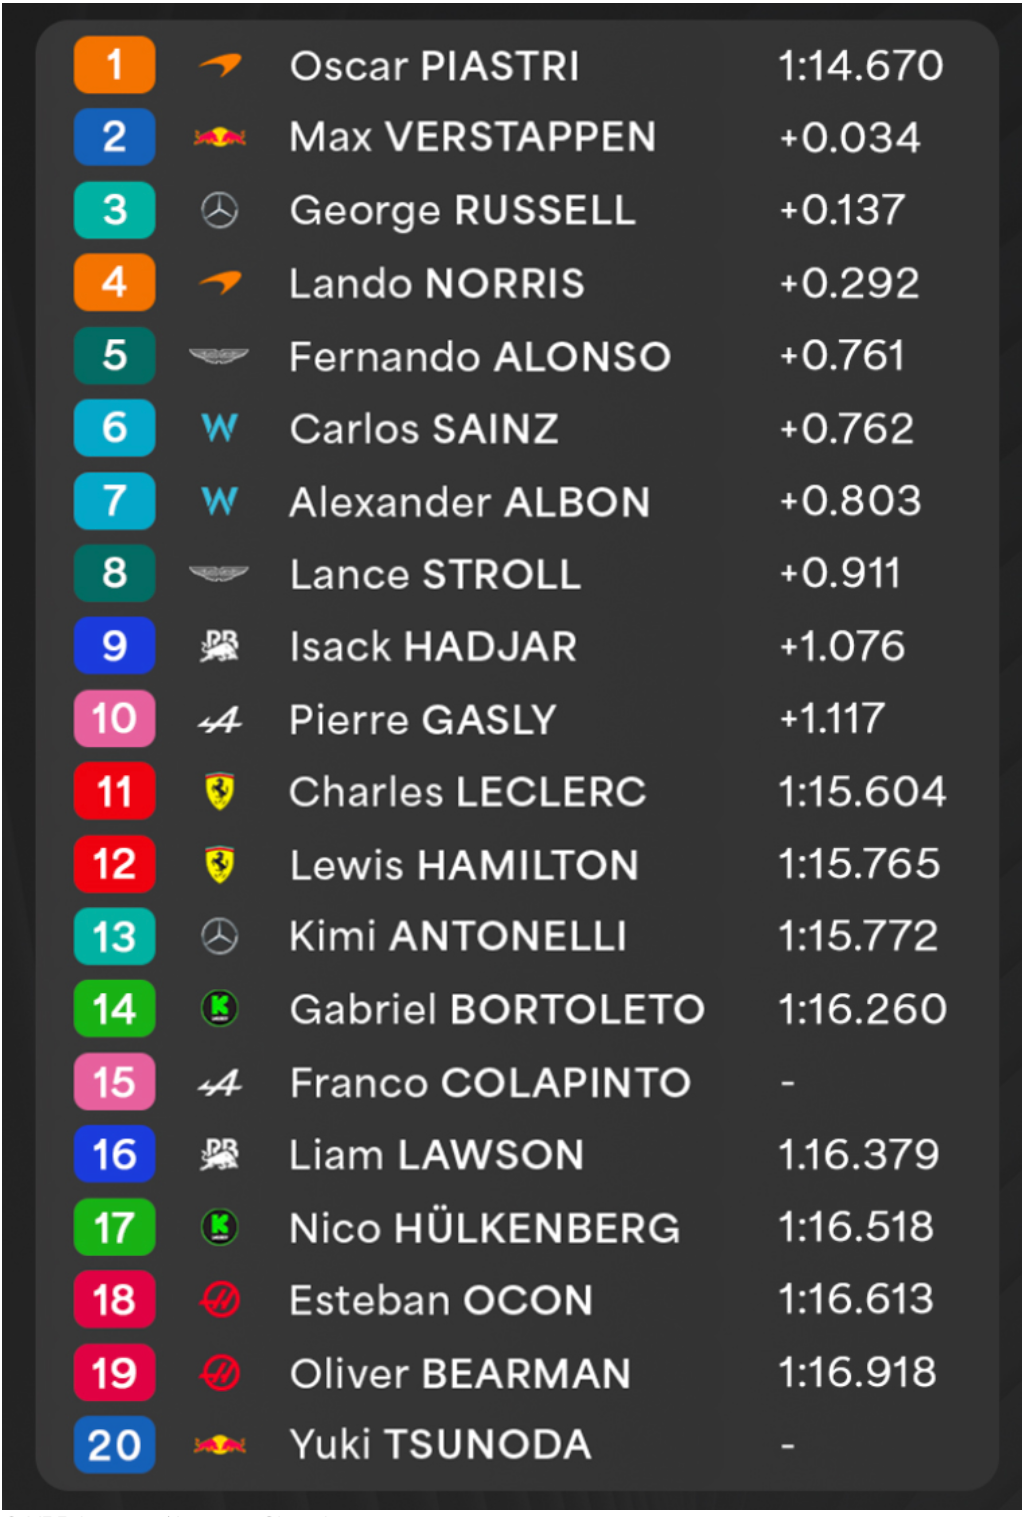Select the blue position 20 badge
This screenshot has width=1026, height=1517.
click(x=115, y=1445)
